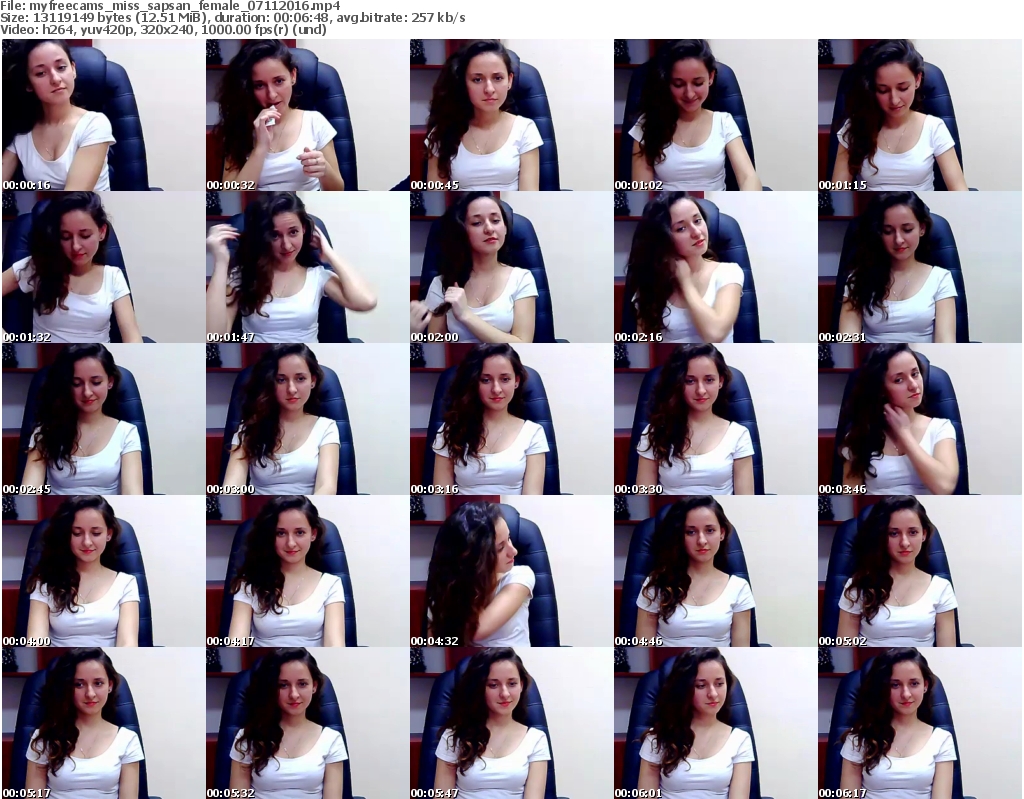Select the thumbnail stamped 00:00:45
1024x799 pixels.
point(511,115)
